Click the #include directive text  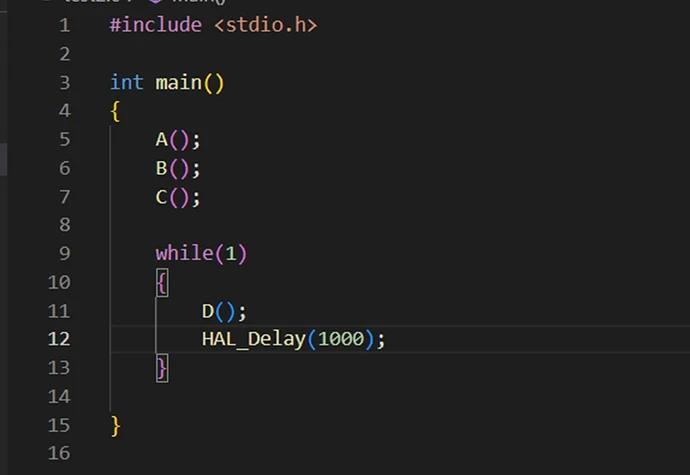155,25
